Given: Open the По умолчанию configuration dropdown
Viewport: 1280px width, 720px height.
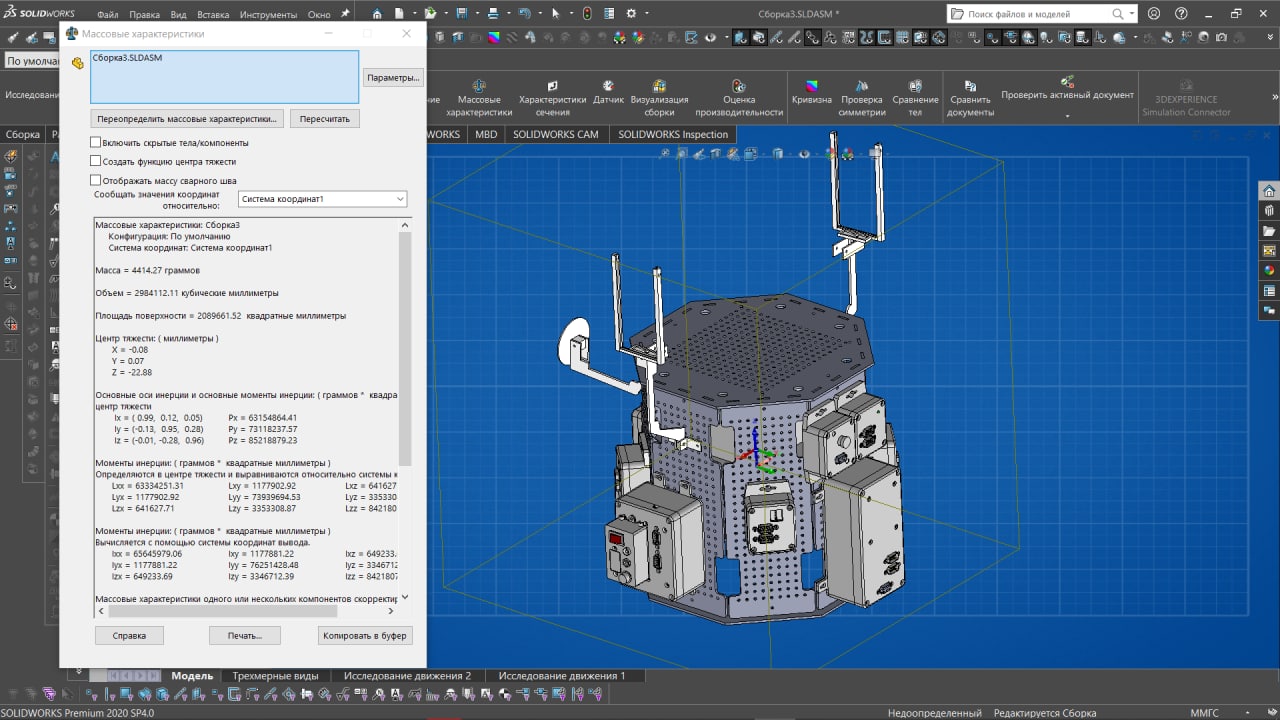Looking at the screenshot, I should [30, 61].
